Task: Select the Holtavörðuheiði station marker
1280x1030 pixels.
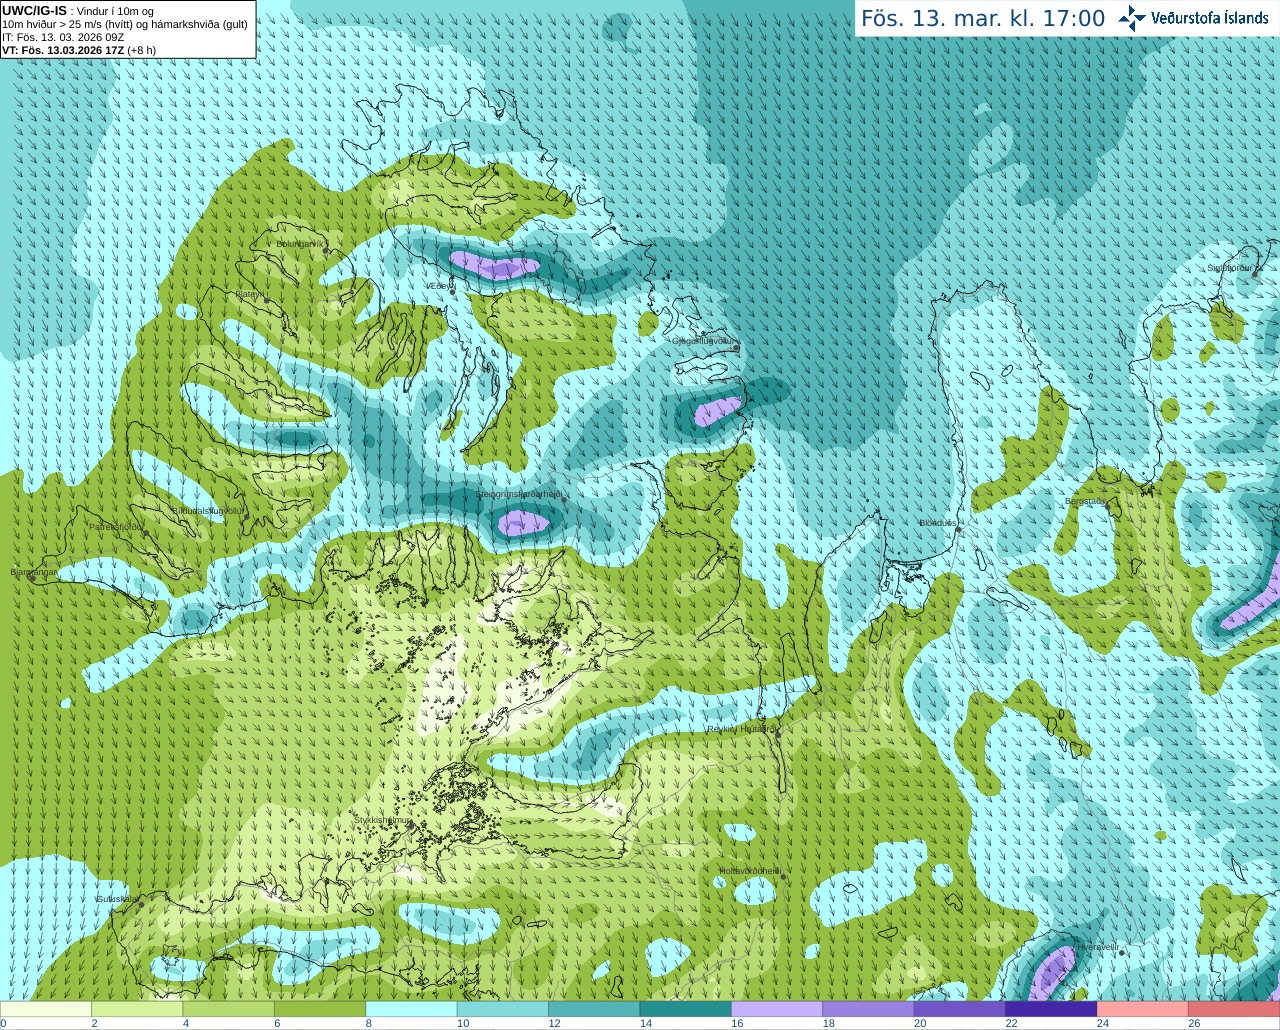Action: tap(783, 877)
